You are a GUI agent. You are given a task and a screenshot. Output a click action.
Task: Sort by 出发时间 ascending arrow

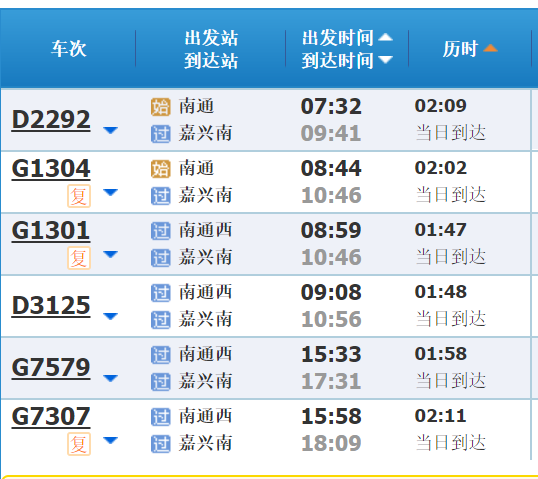[x=386, y=37]
